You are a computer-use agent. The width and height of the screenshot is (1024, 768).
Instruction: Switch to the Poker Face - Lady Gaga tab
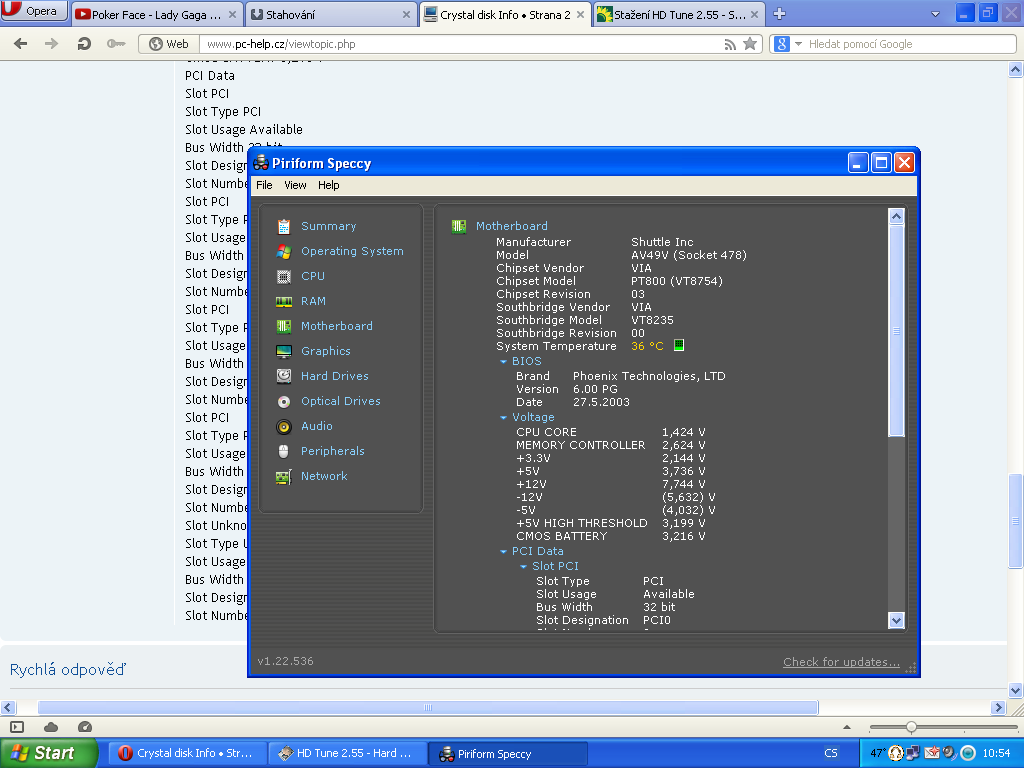point(157,14)
